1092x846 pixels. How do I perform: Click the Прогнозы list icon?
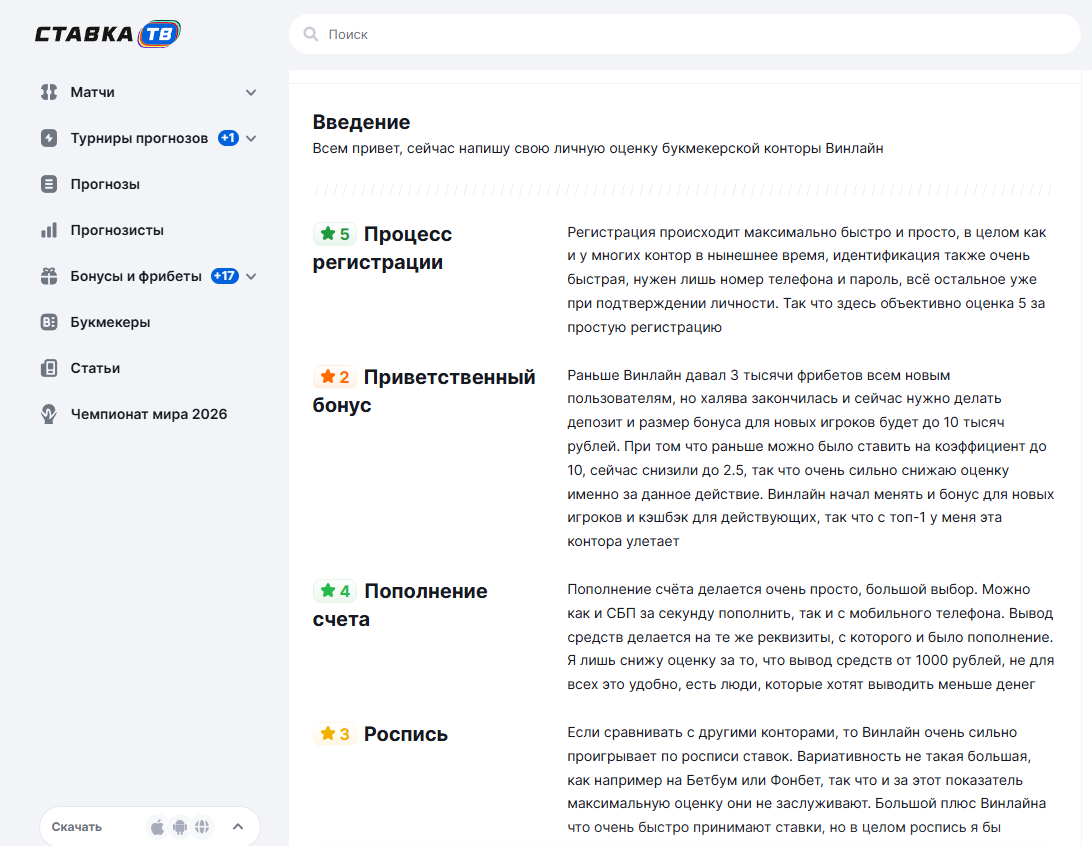(49, 184)
